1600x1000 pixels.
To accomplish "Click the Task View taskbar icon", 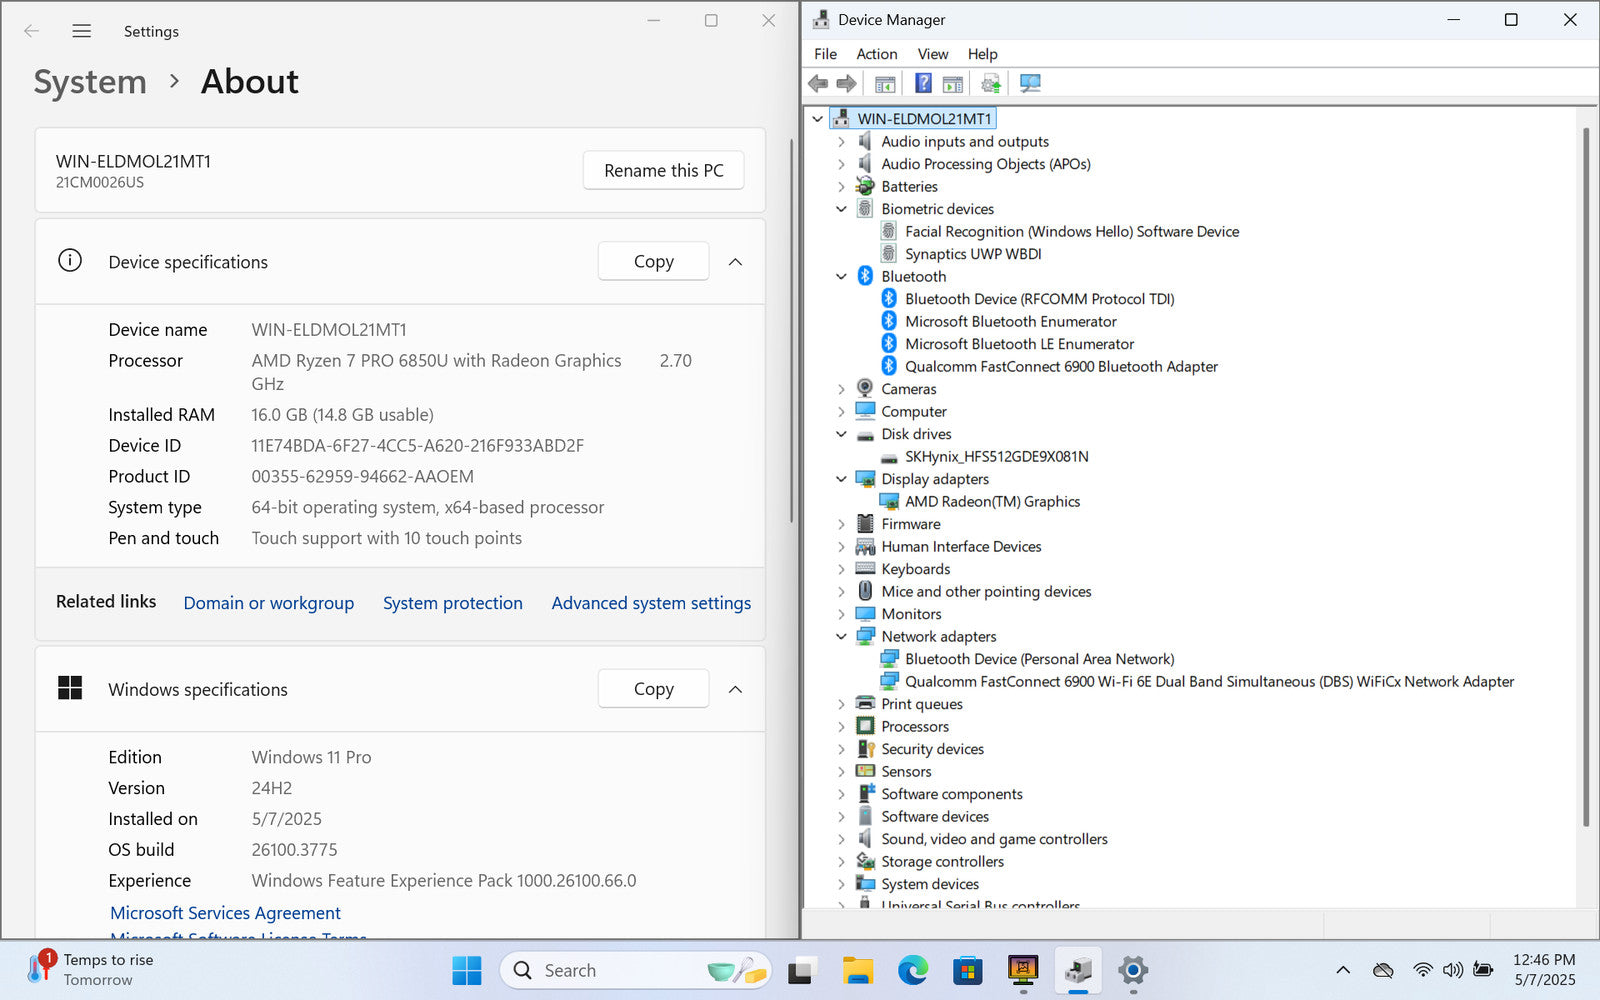I will tap(801, 970).
